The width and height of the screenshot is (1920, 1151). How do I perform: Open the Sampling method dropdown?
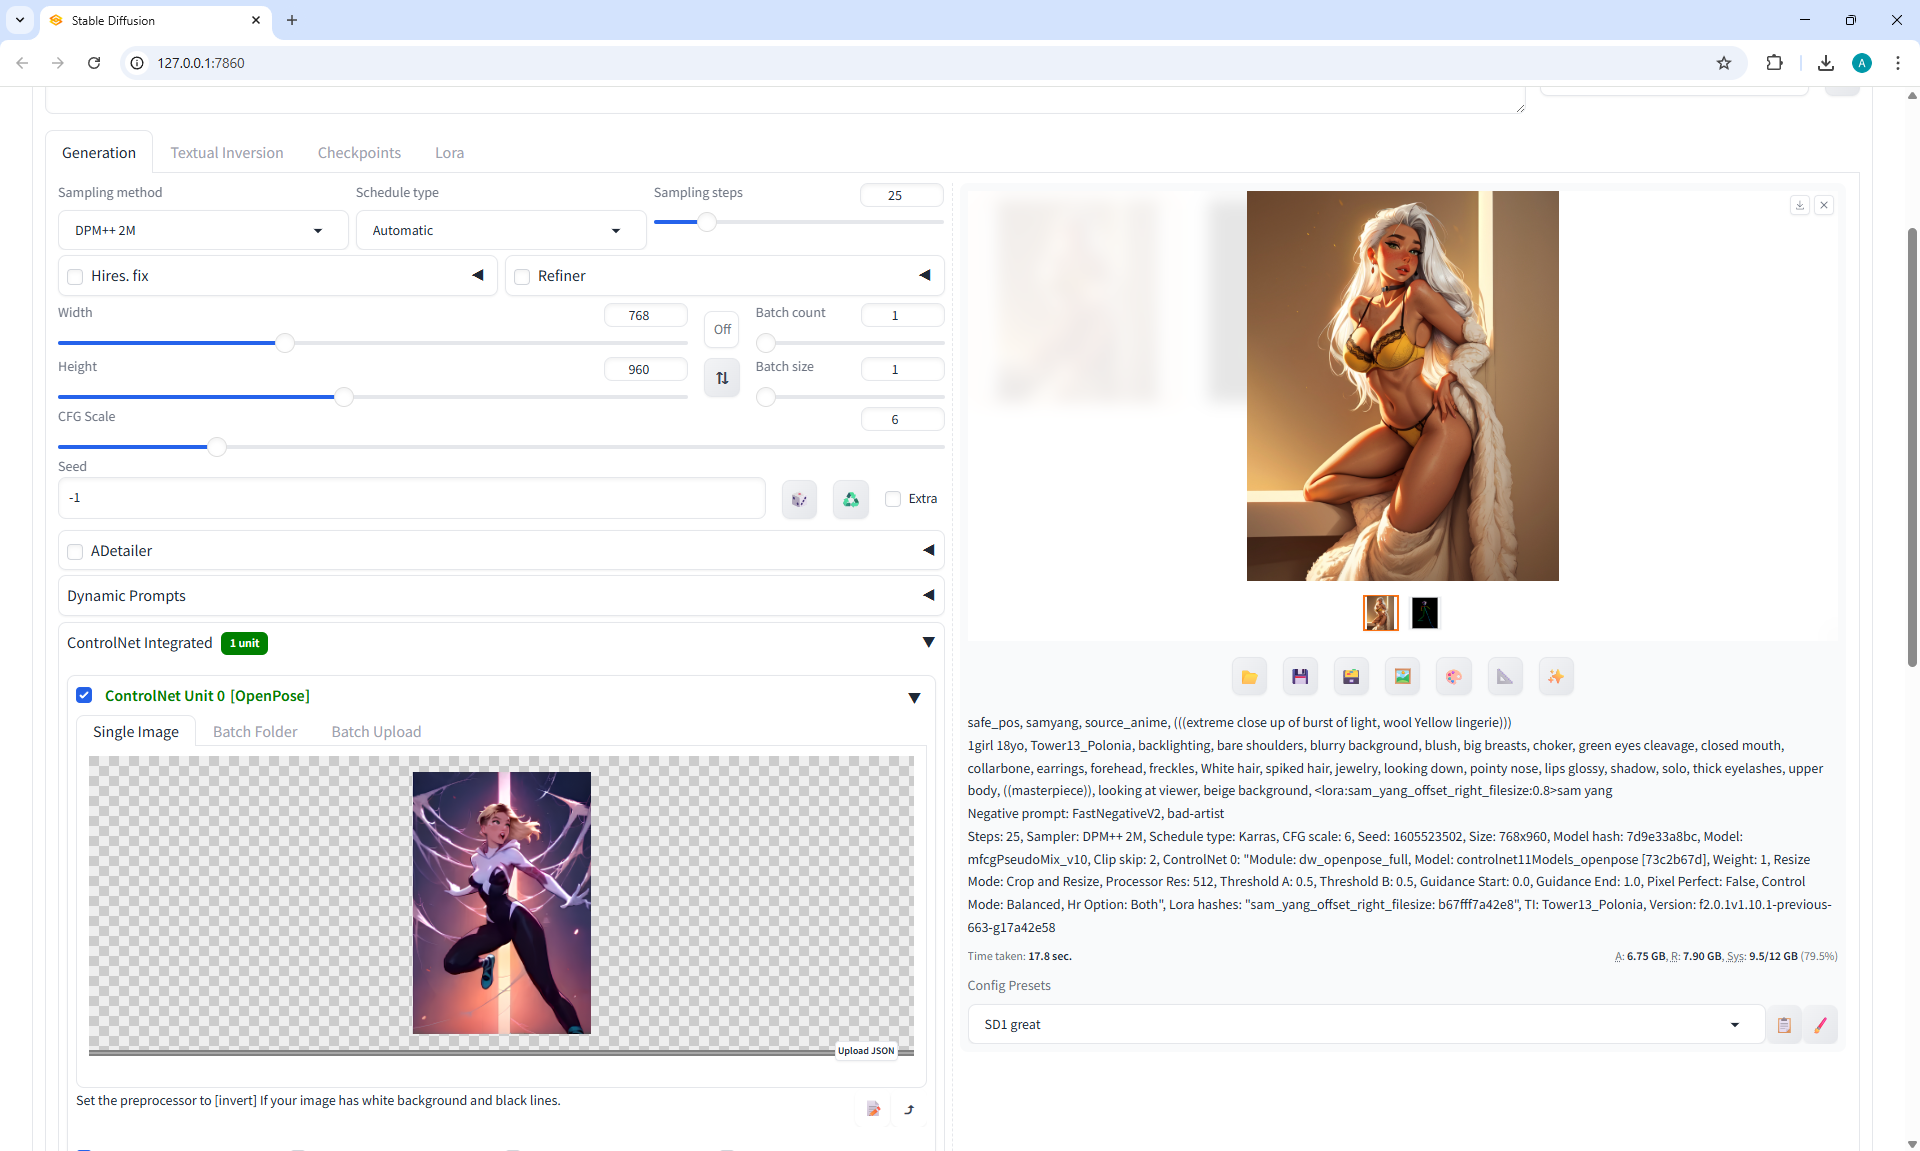202,230
